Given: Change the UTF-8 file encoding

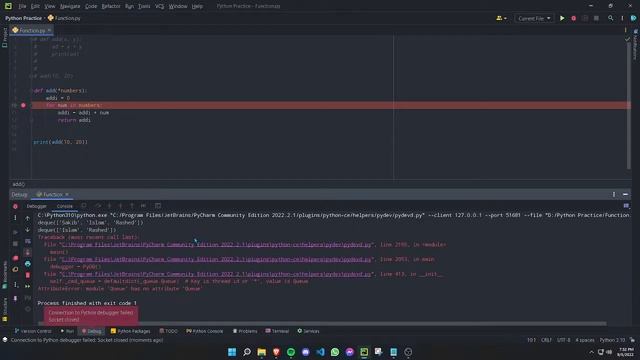Looking at the screenshot, I should point(563,340).
